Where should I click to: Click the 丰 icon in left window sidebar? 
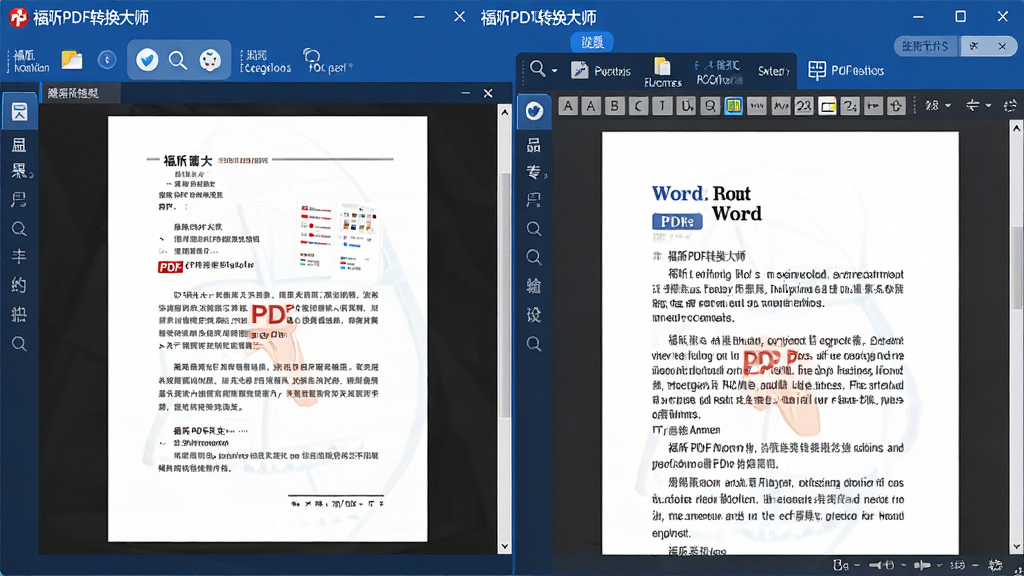pyautogui.click(x=19, y=257)
